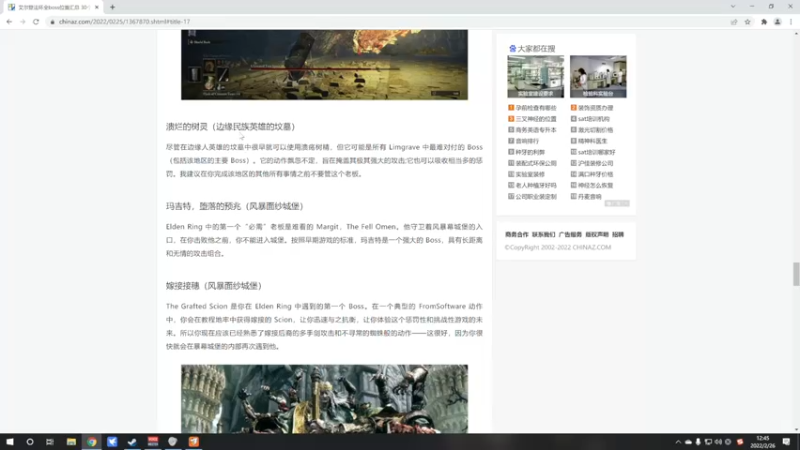Screen dimensions: 800x450
Task: Click the '联系我们' footer link
Action: 543,235
